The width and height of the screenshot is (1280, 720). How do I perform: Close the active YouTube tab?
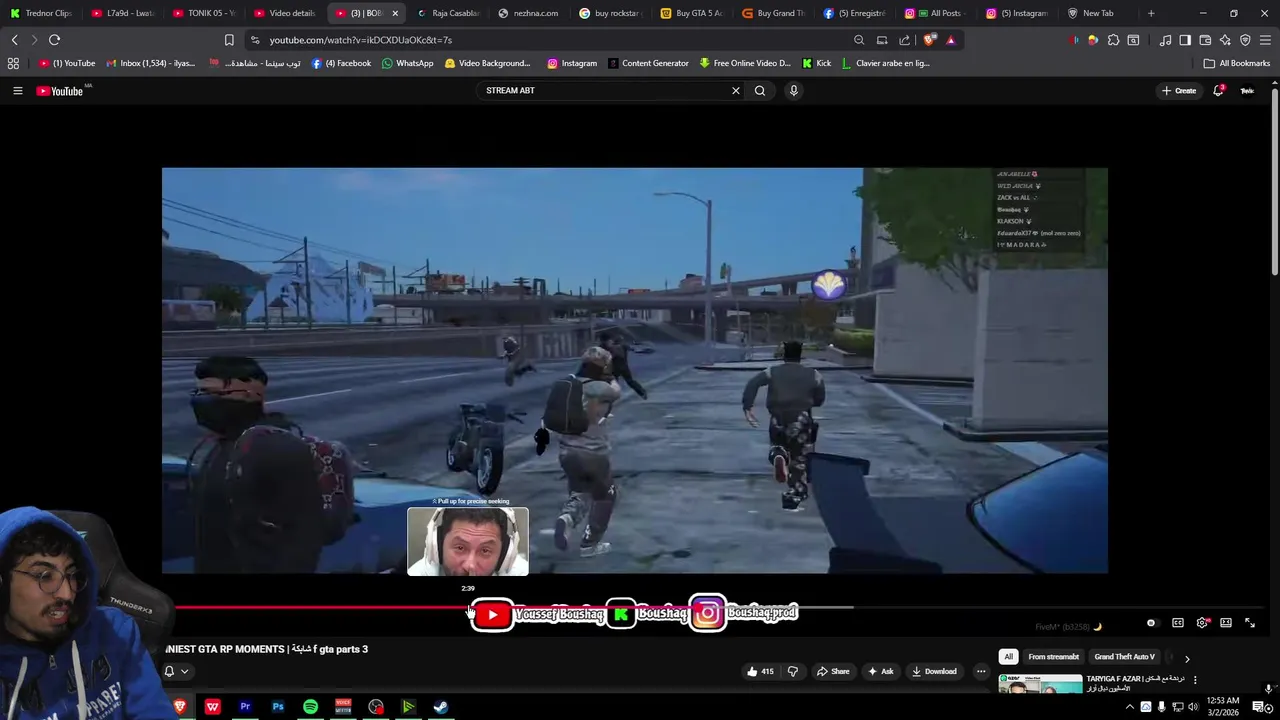click(x=395, y=13)
